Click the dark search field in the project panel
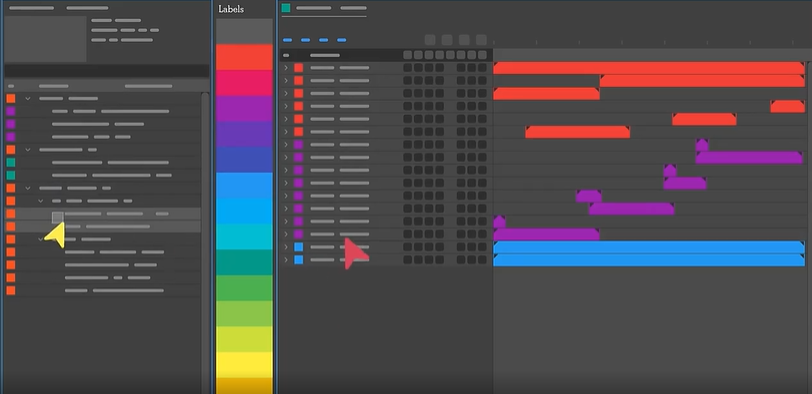This screenshot has width=812, height=394. click(107, 71)
